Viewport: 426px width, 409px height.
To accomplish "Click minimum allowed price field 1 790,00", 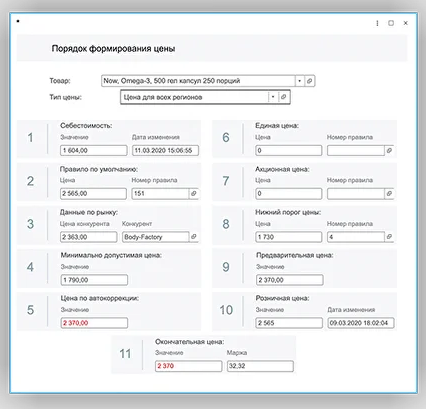I will (x=94, y=280).
